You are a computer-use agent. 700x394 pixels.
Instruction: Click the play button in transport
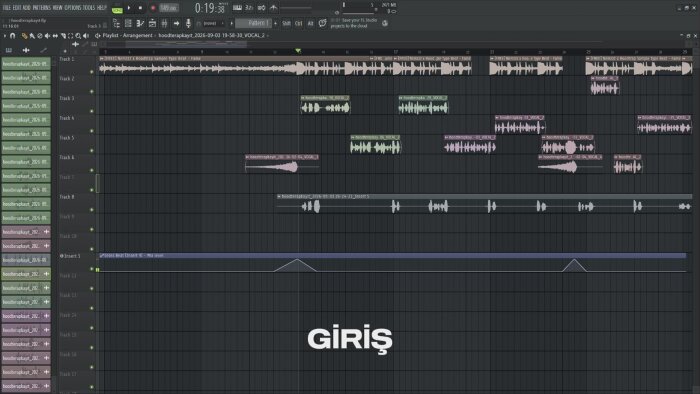click(129, 8)
